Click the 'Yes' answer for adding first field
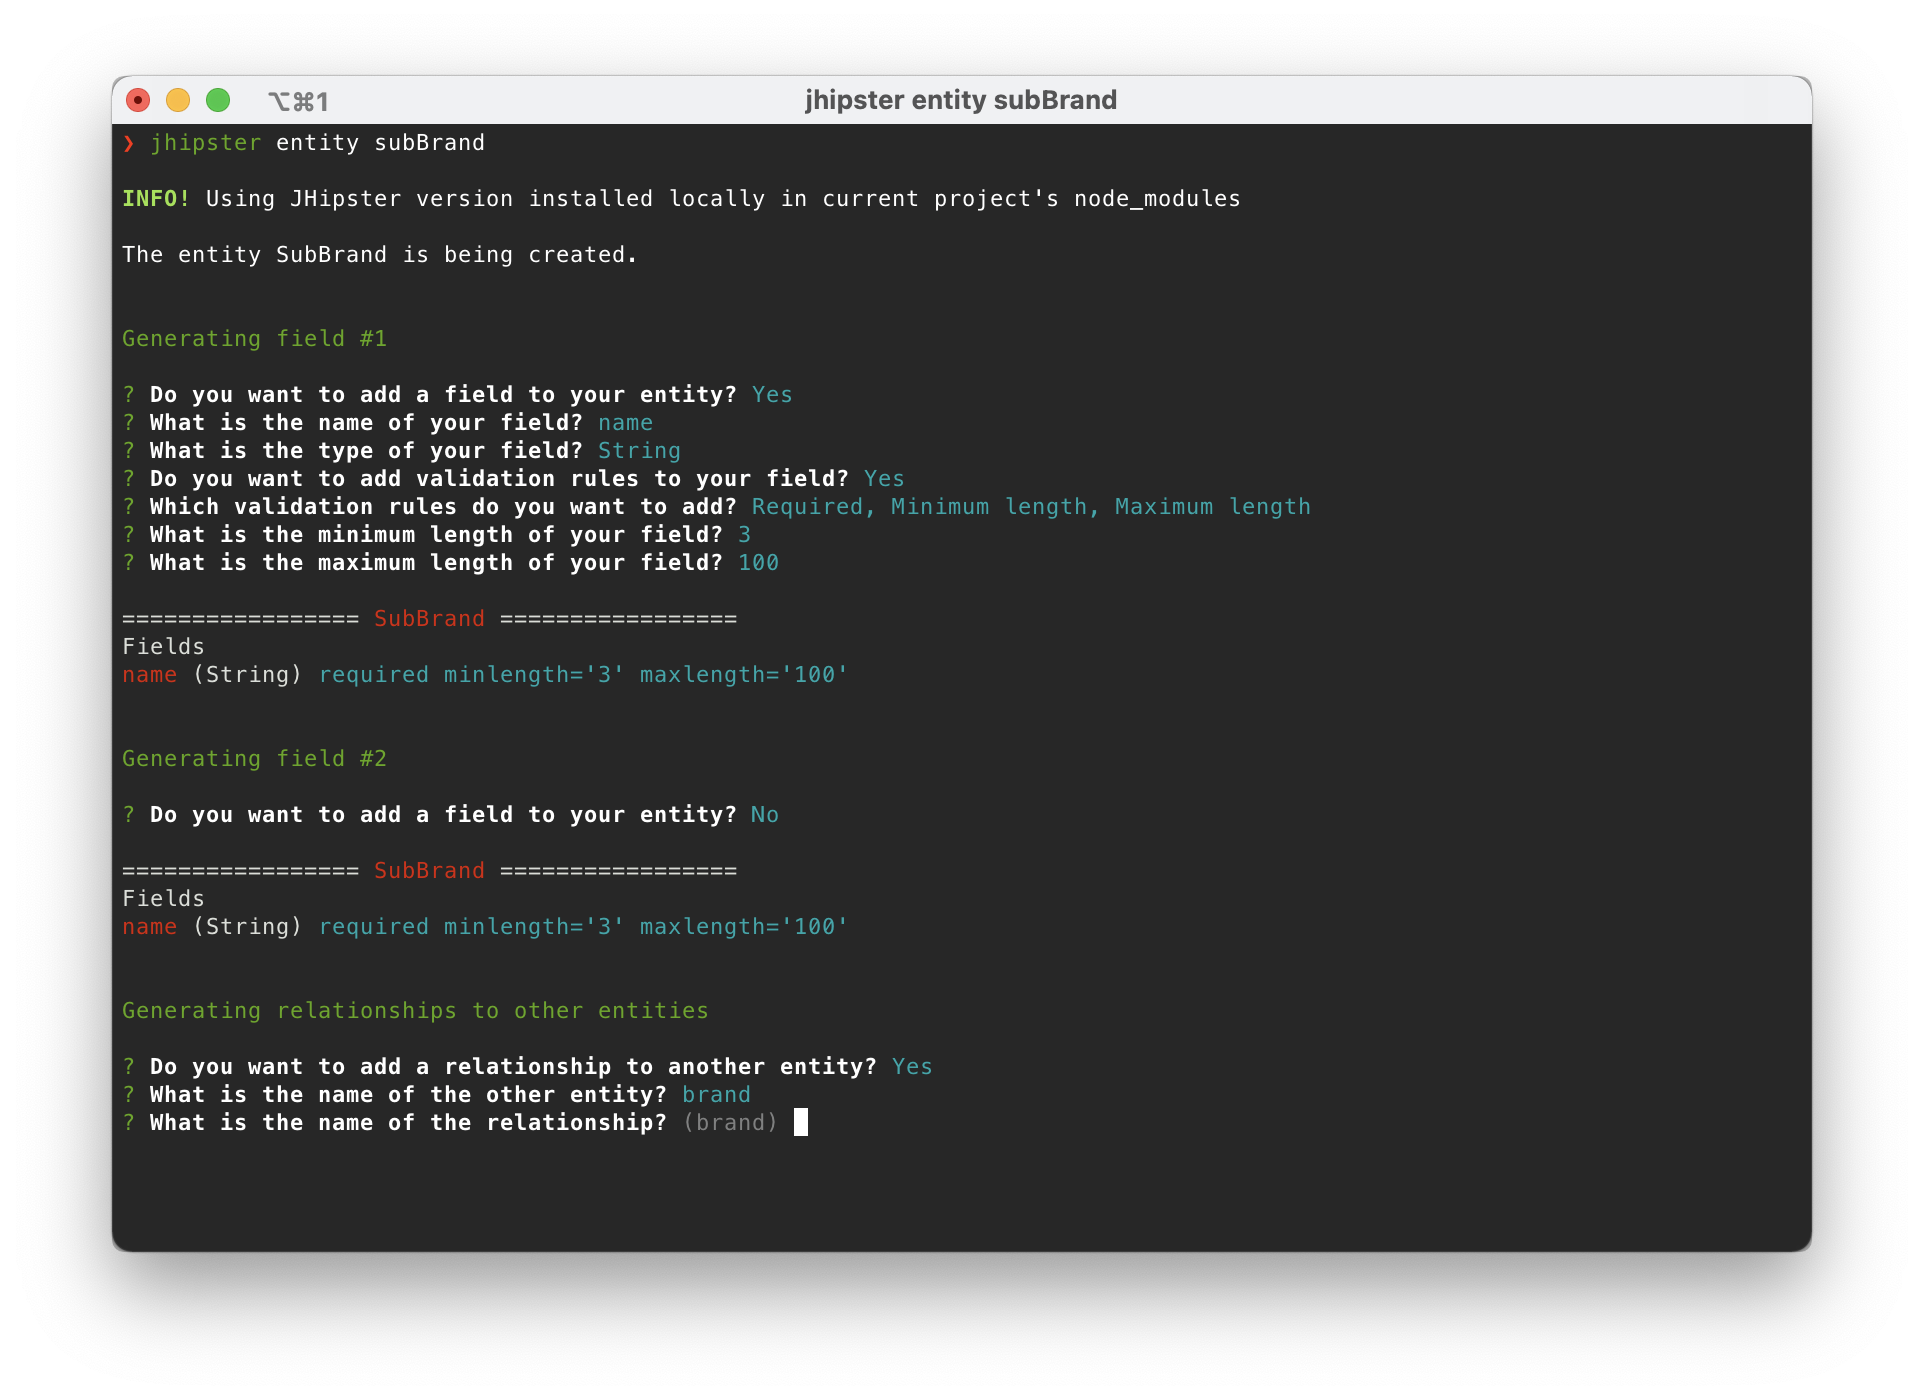This screenshot has width=1924, height=1400. pos(772,395)
